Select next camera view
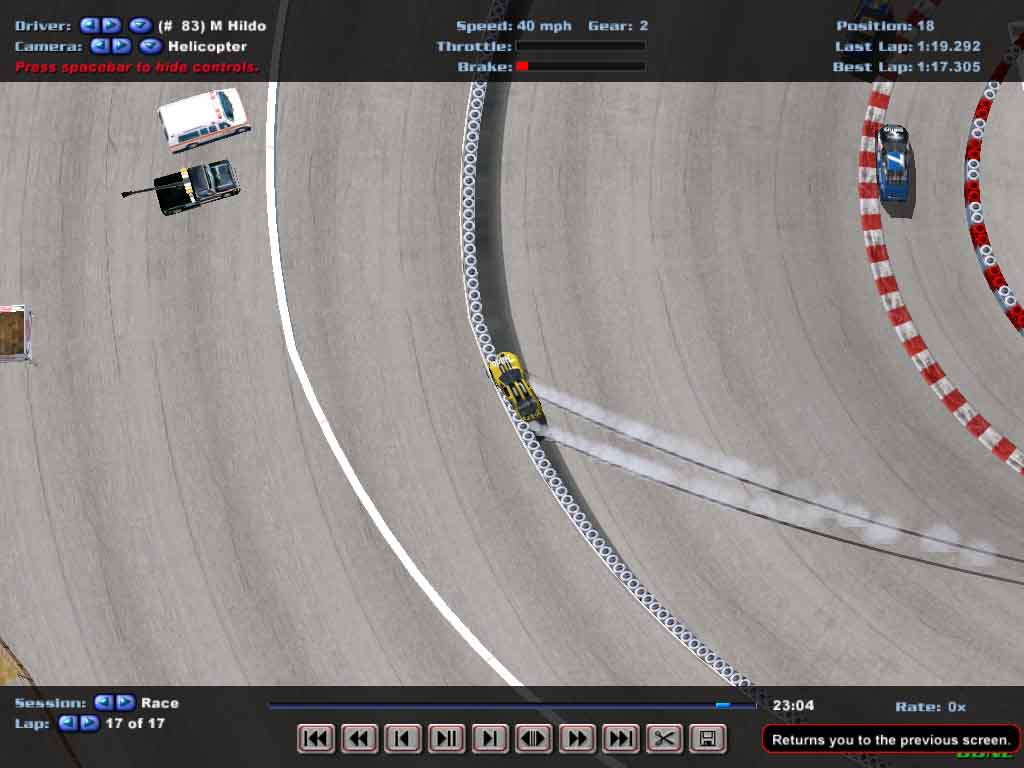 tap(120, 46)
